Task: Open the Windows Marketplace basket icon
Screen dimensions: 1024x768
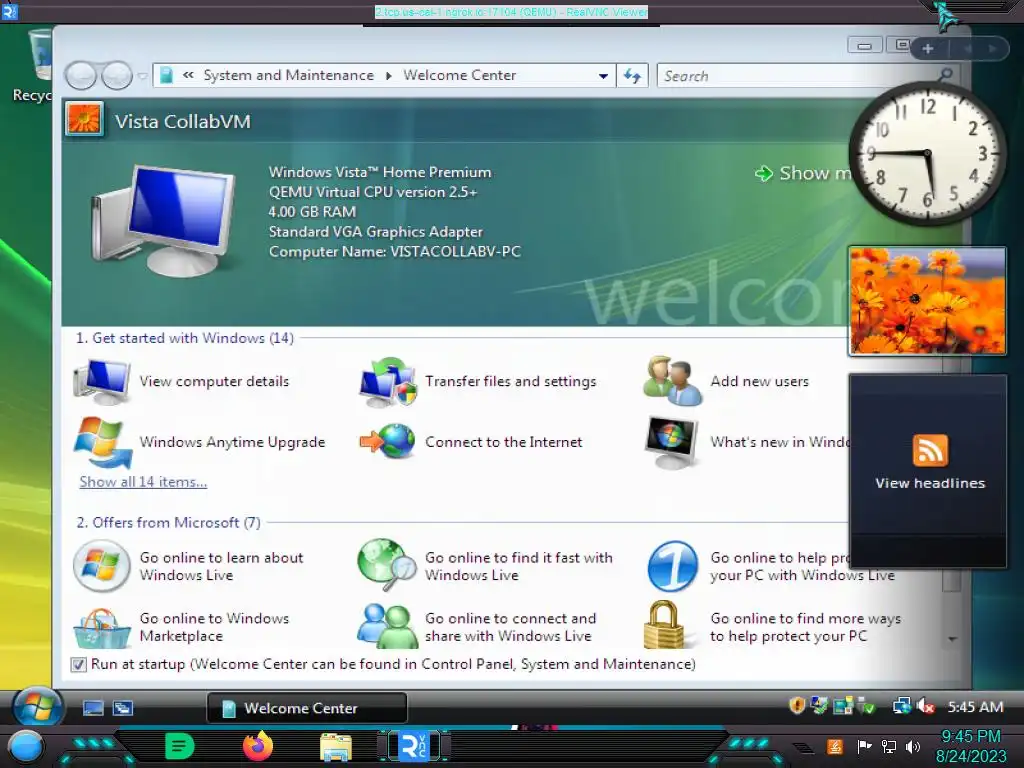Action: click(102, 628)
